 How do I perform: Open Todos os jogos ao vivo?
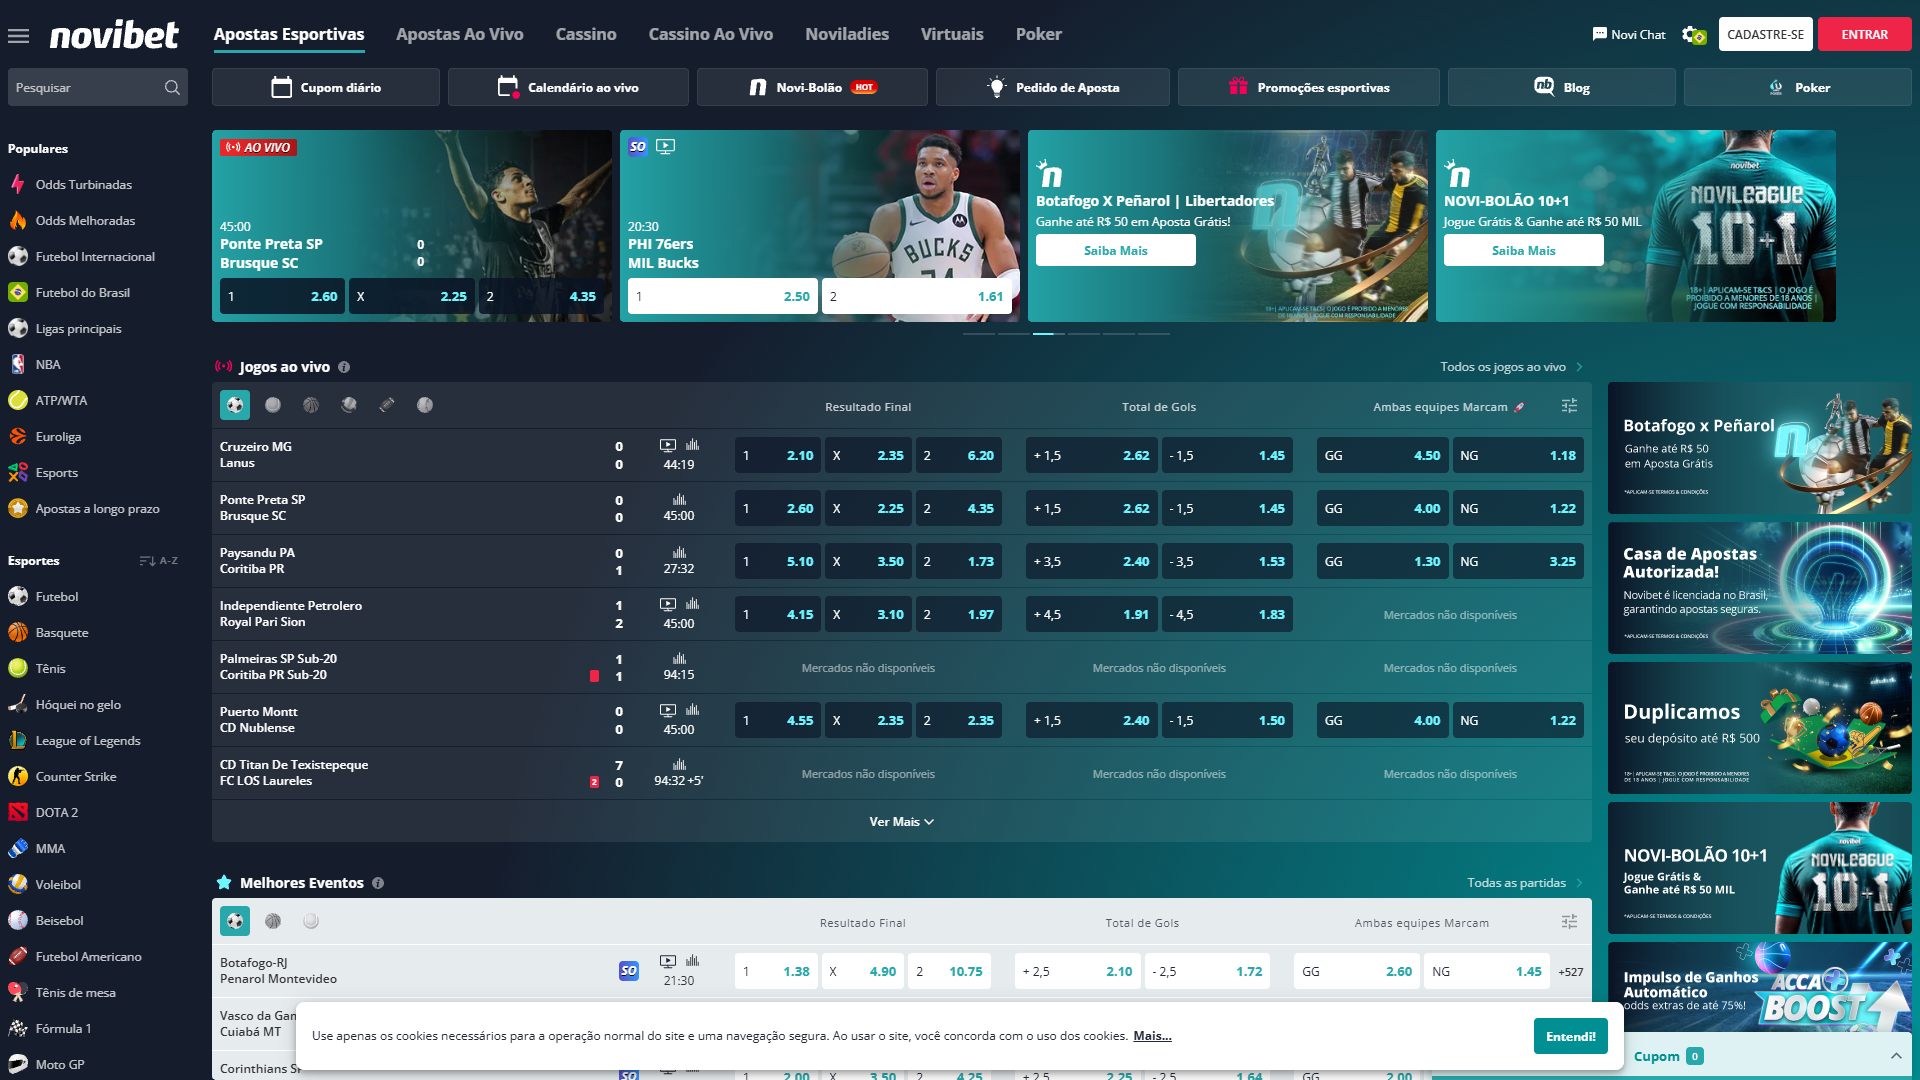tap(1511, 367)
